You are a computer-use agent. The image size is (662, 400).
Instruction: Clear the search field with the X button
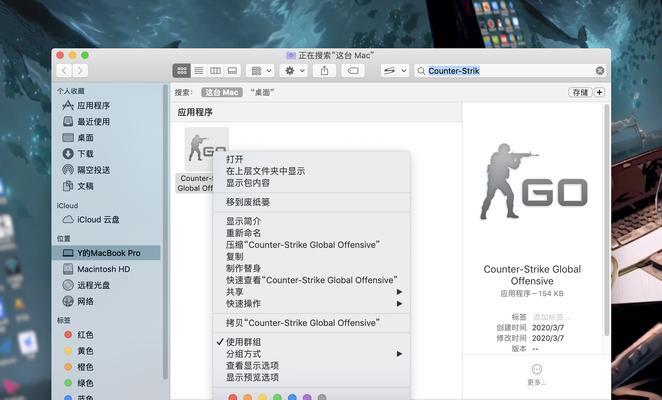600,71
